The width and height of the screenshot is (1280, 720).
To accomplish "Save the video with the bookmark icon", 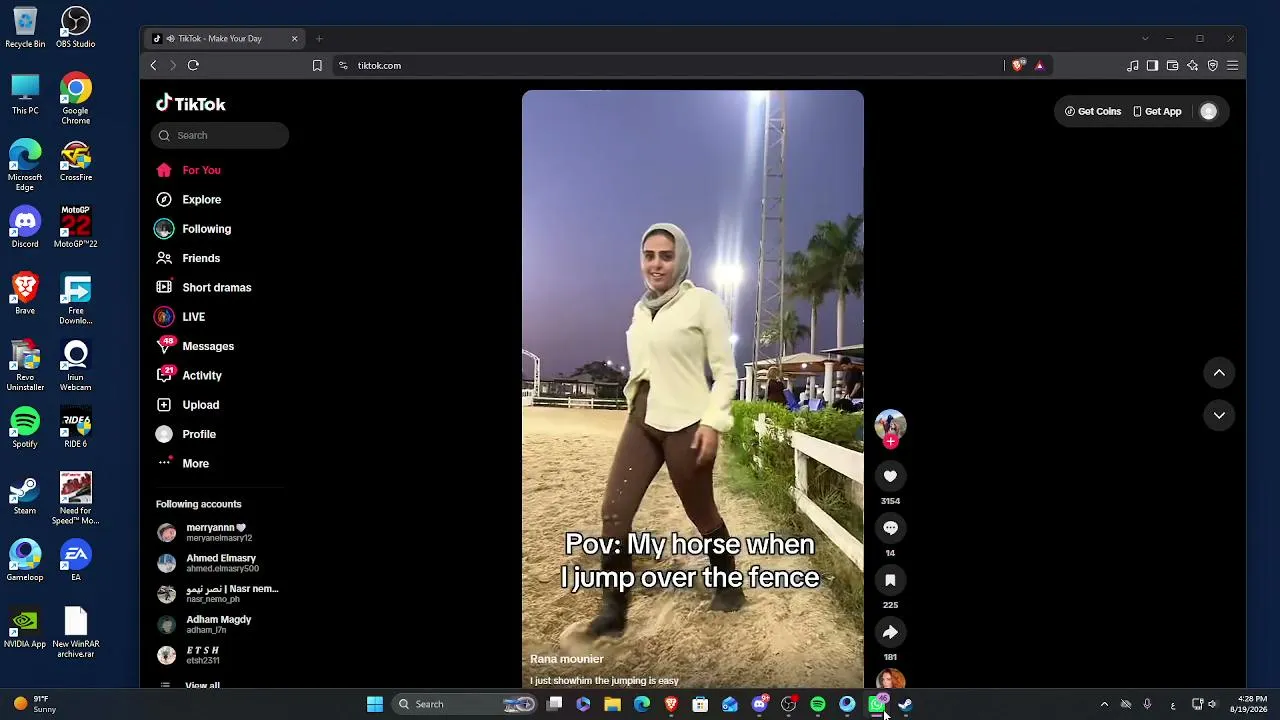I will [x=890, y=580].
